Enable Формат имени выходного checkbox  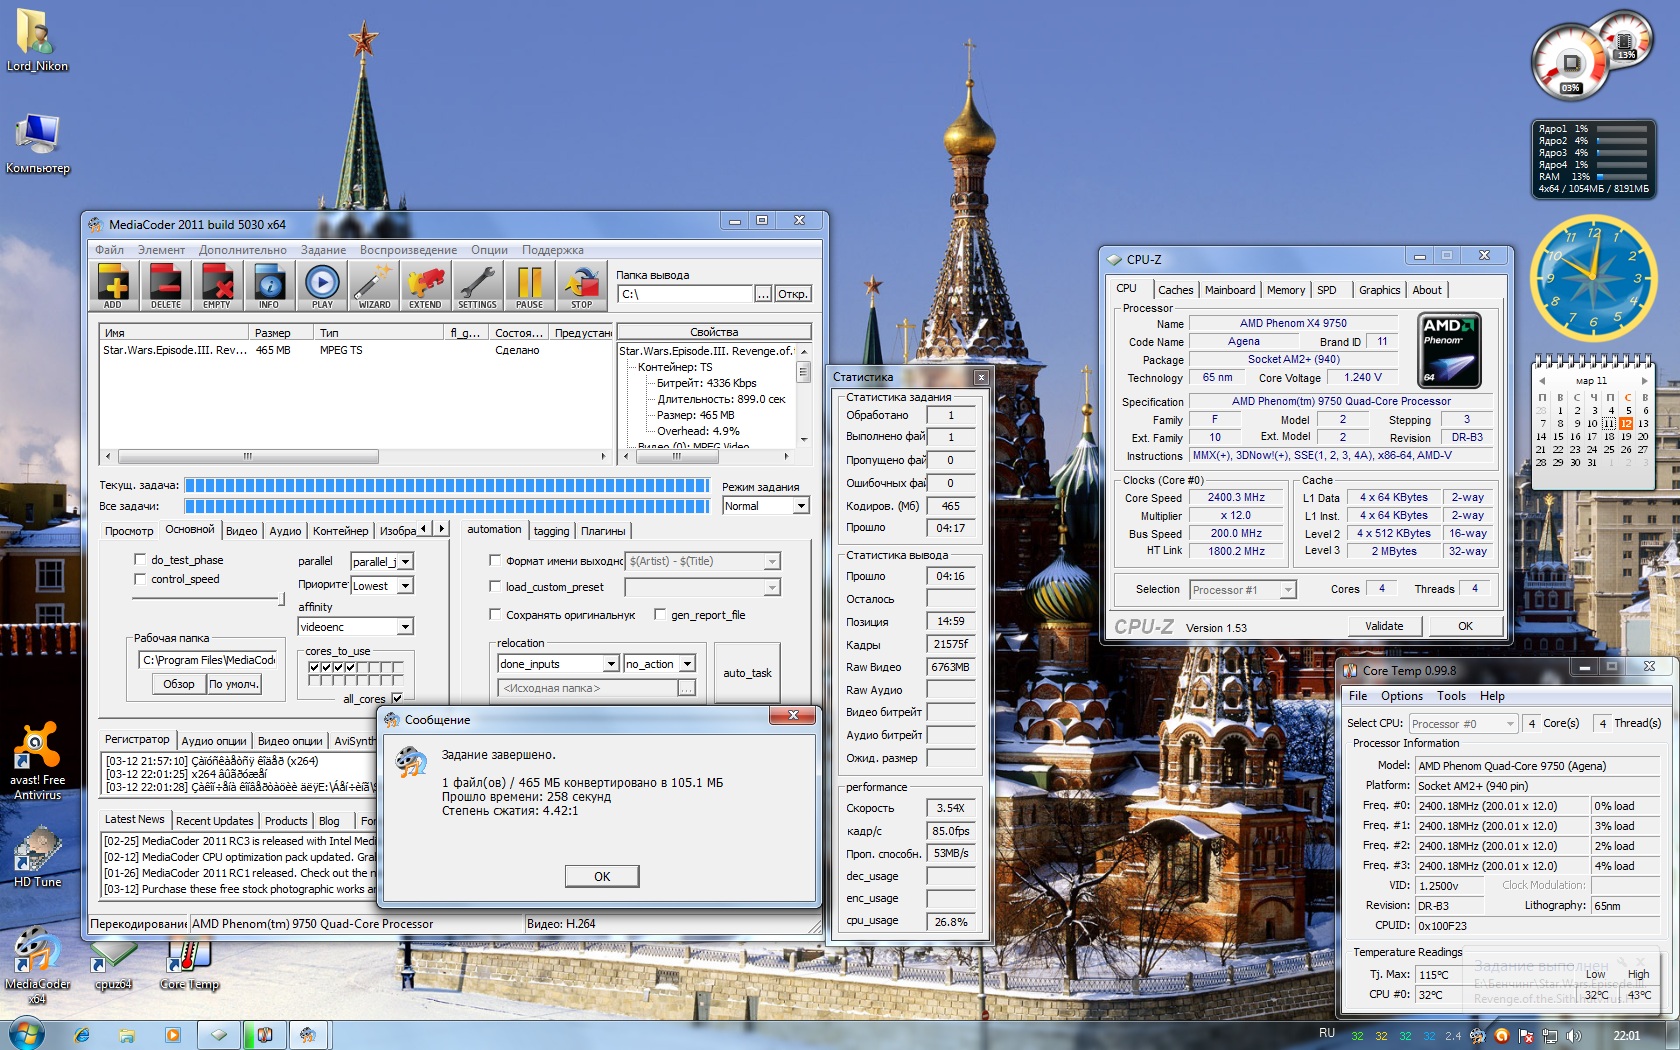coord(494,560)
